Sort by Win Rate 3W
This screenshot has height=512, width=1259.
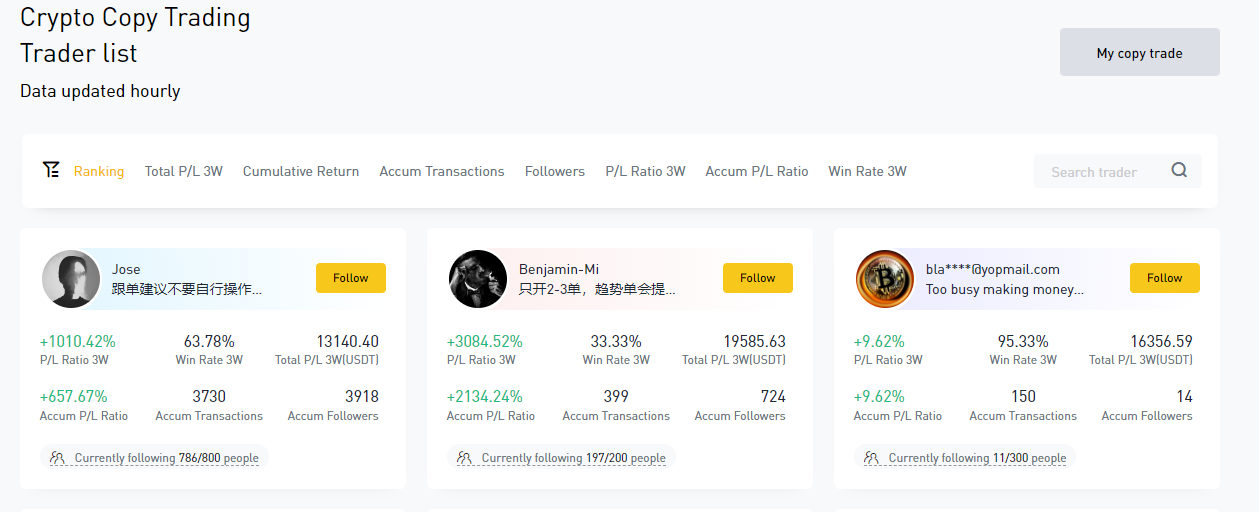pos(867,171)
